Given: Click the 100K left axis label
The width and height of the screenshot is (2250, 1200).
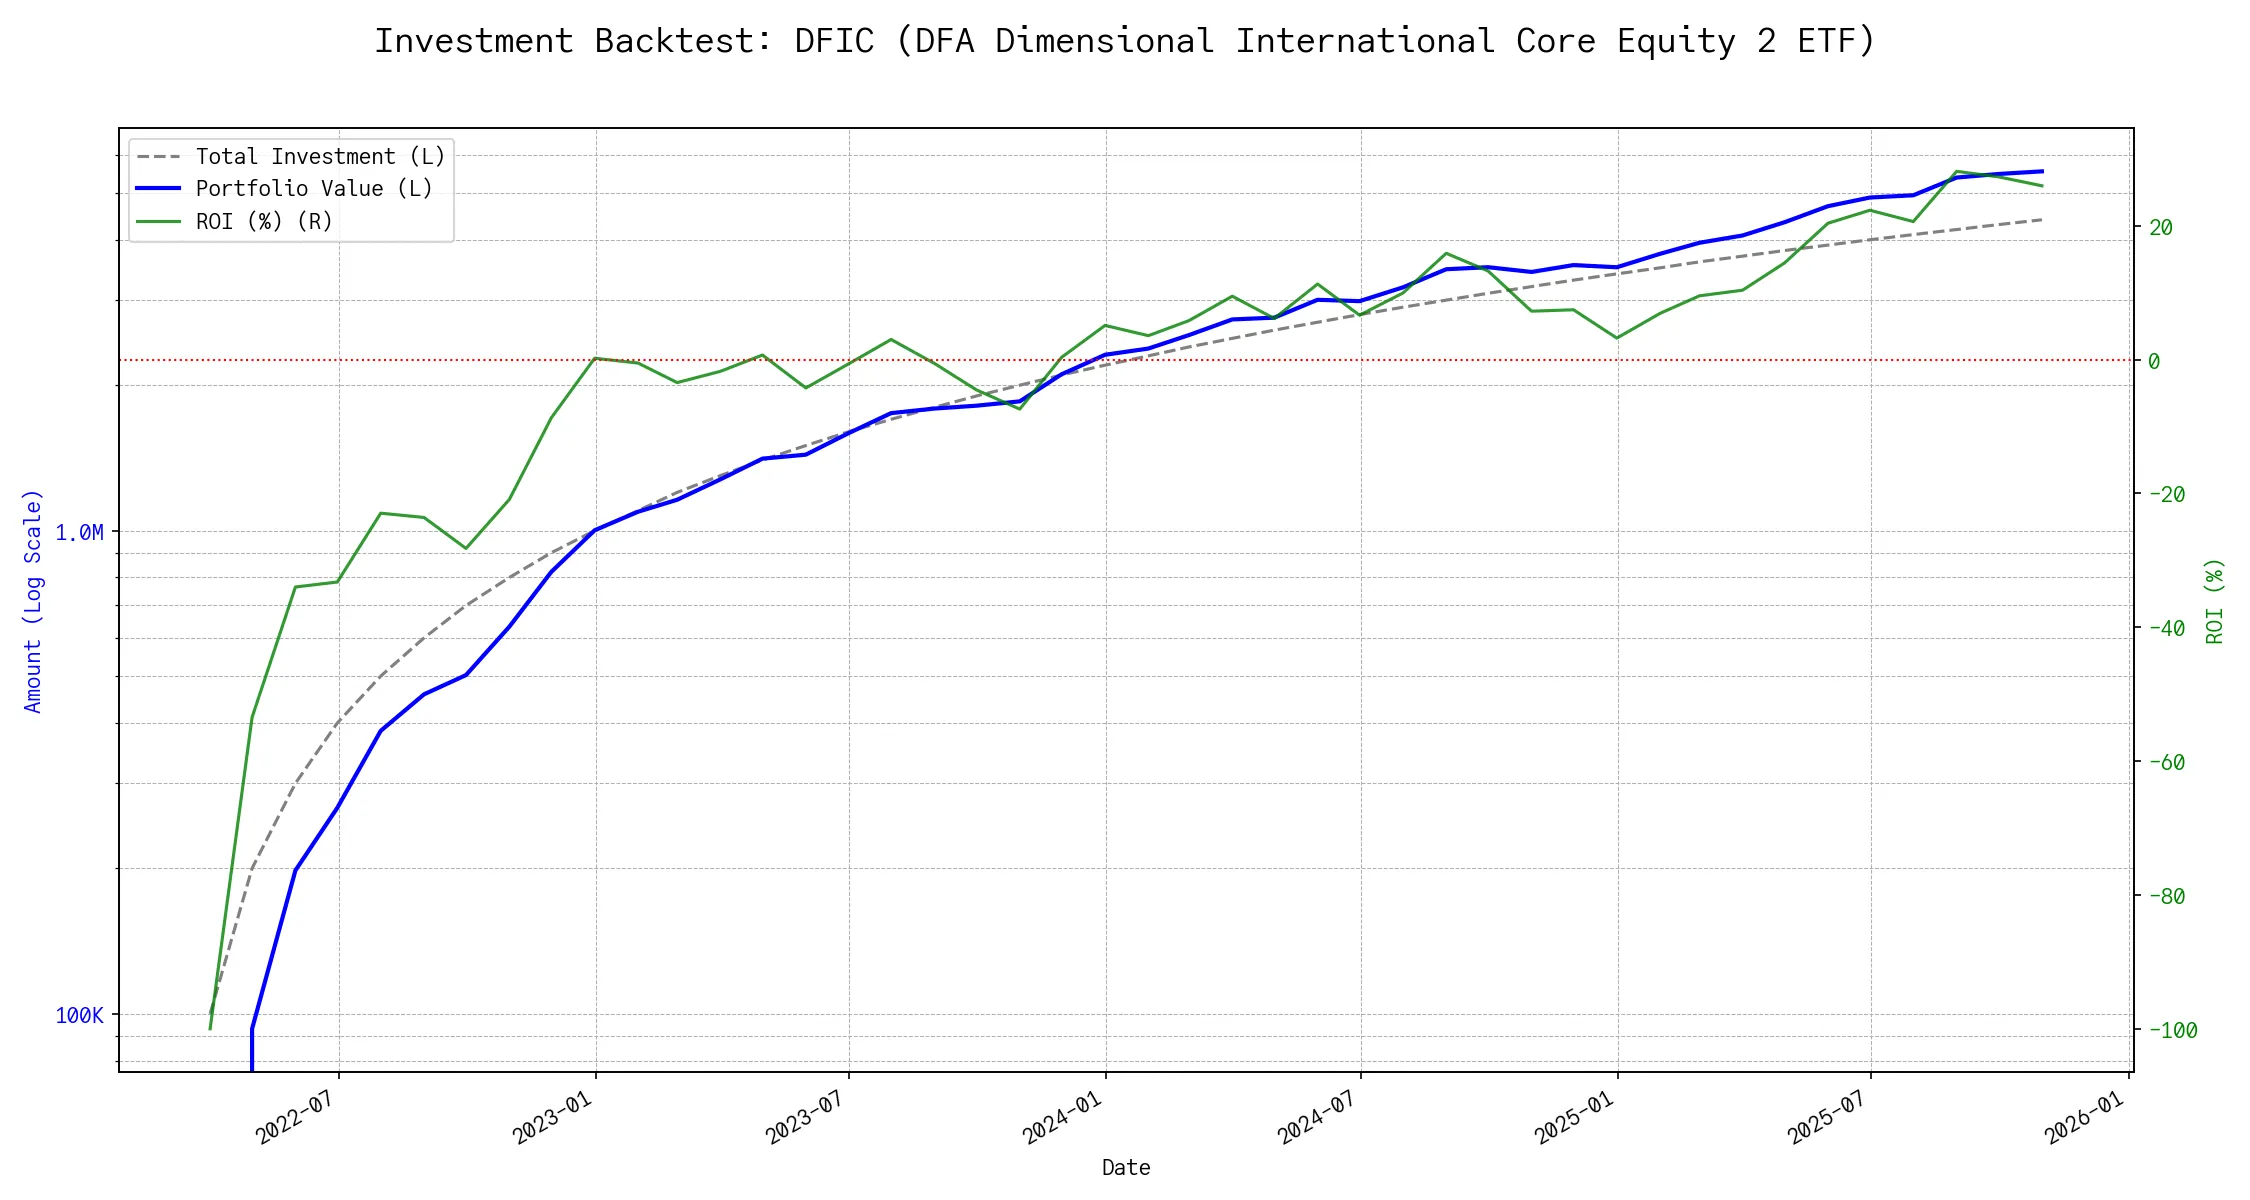Looking at the screenshot, I should pos(79,1016).
